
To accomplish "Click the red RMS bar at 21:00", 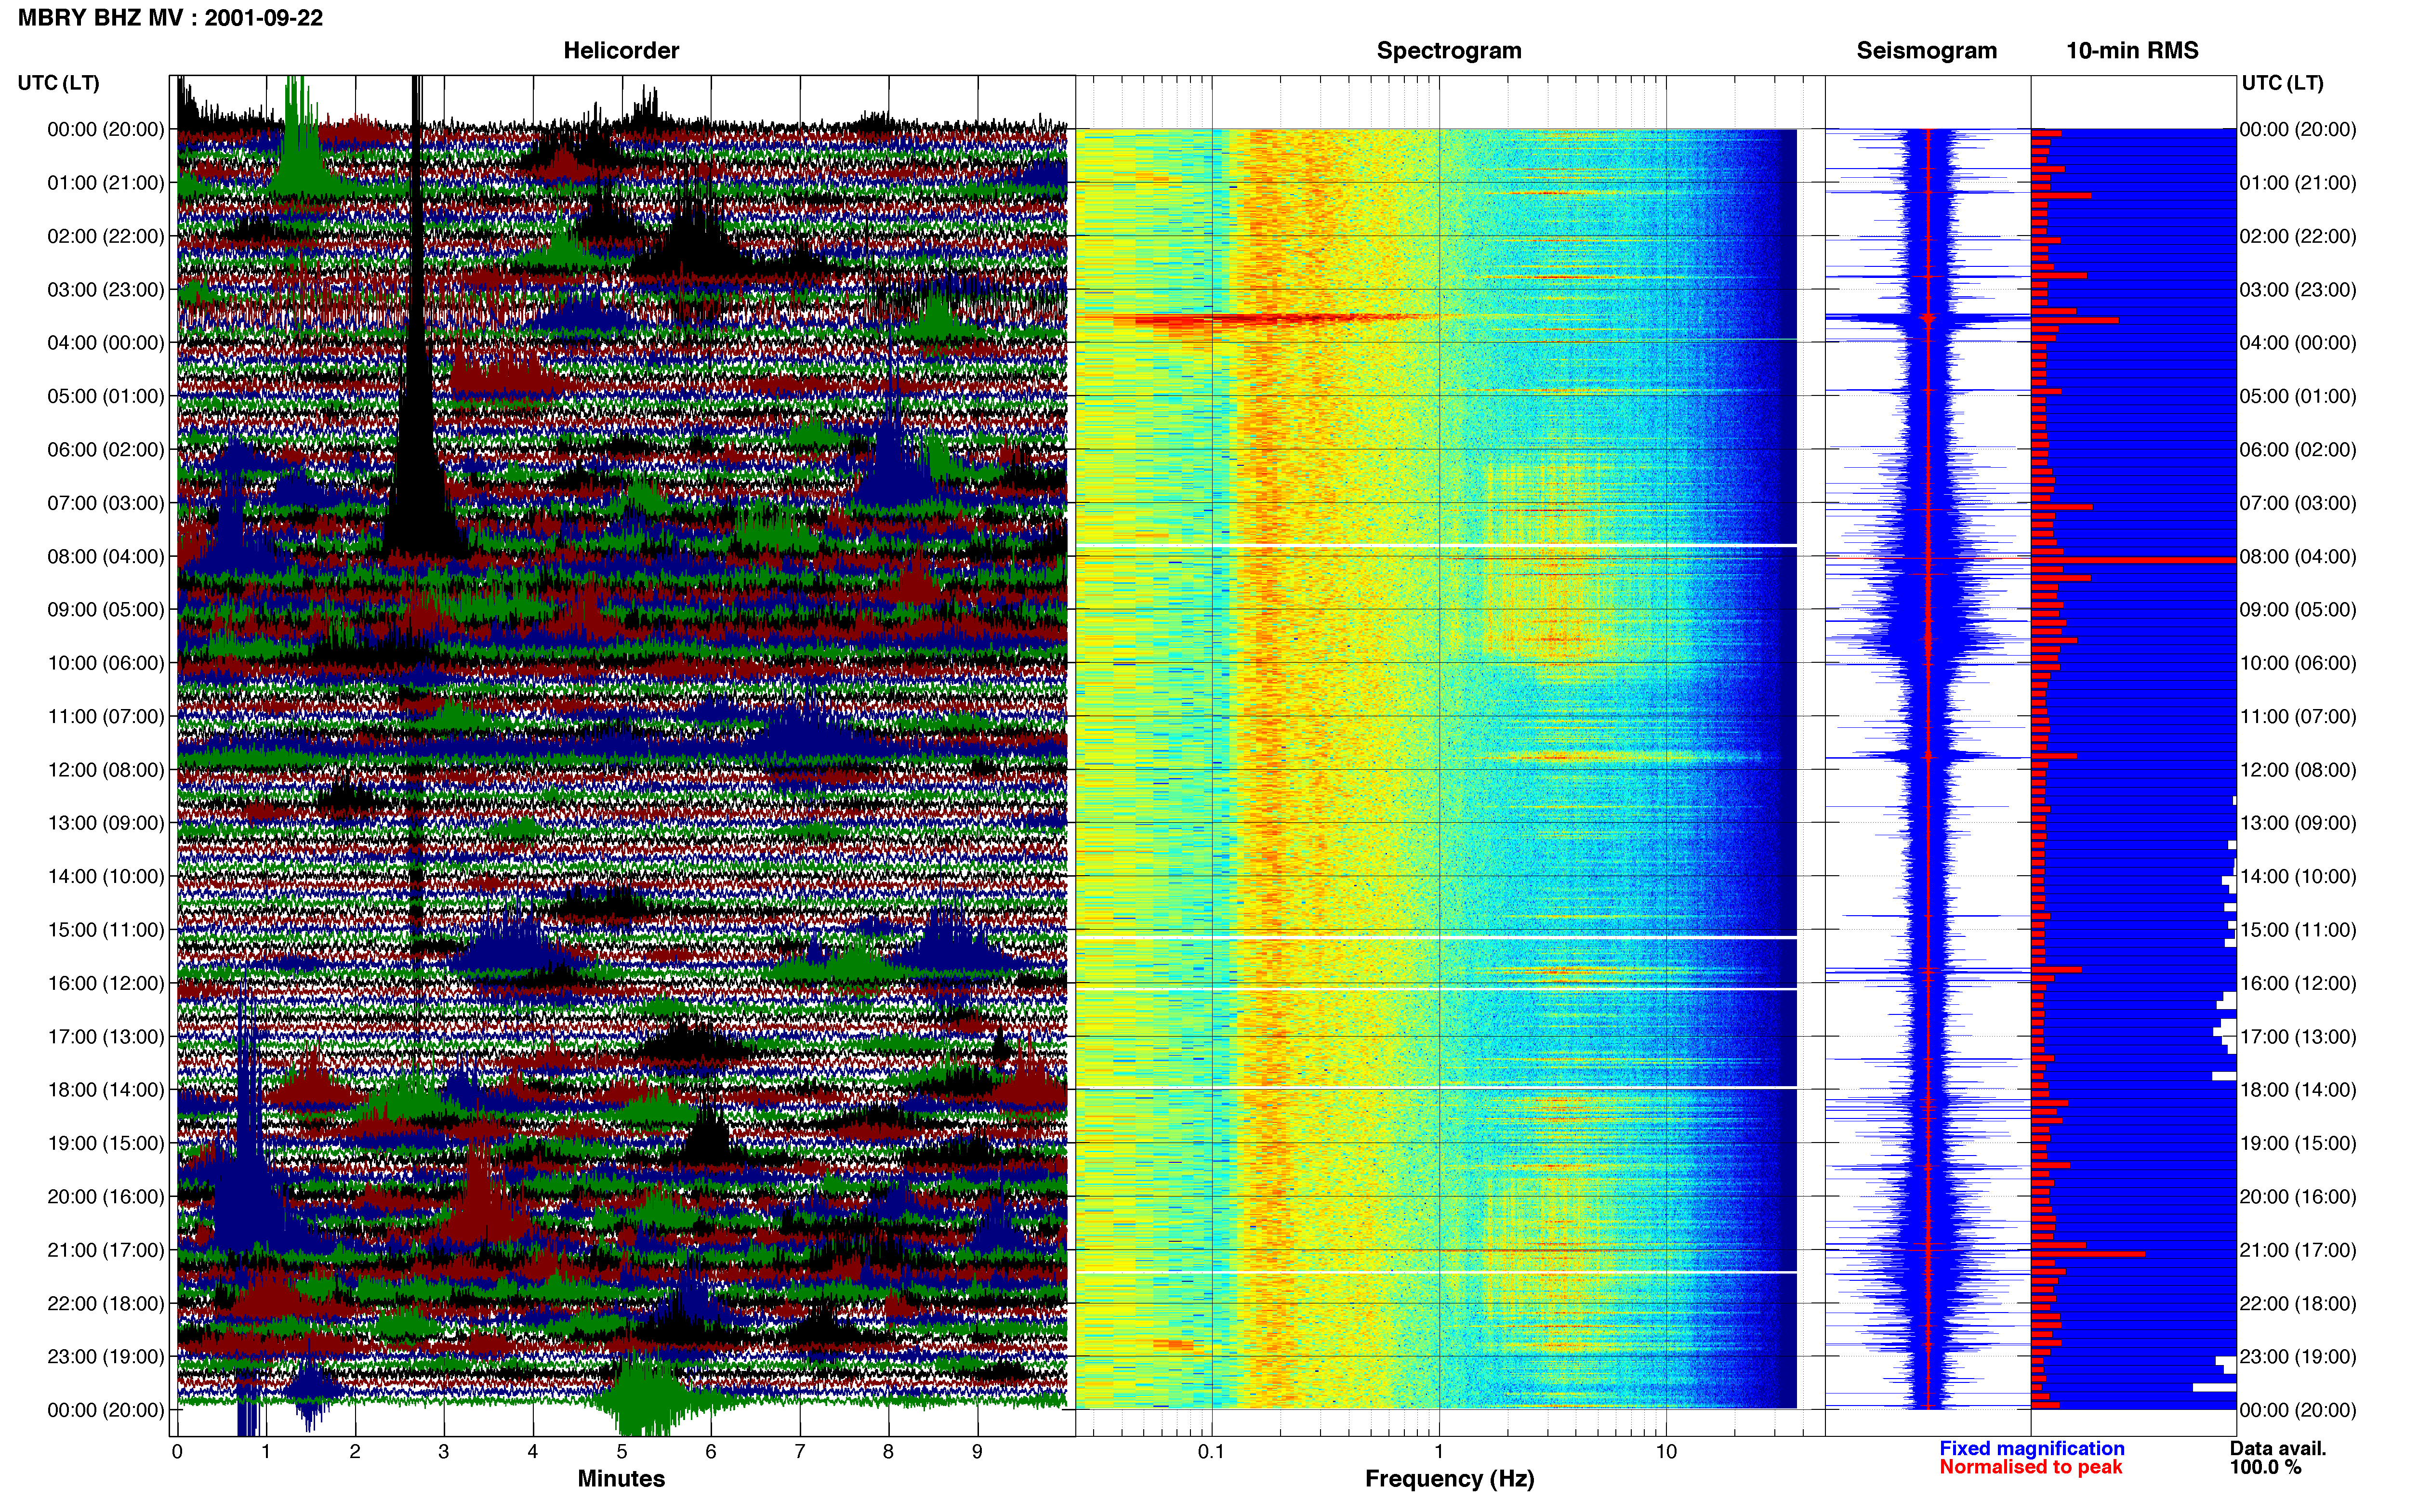I will pos(2088,1254).
